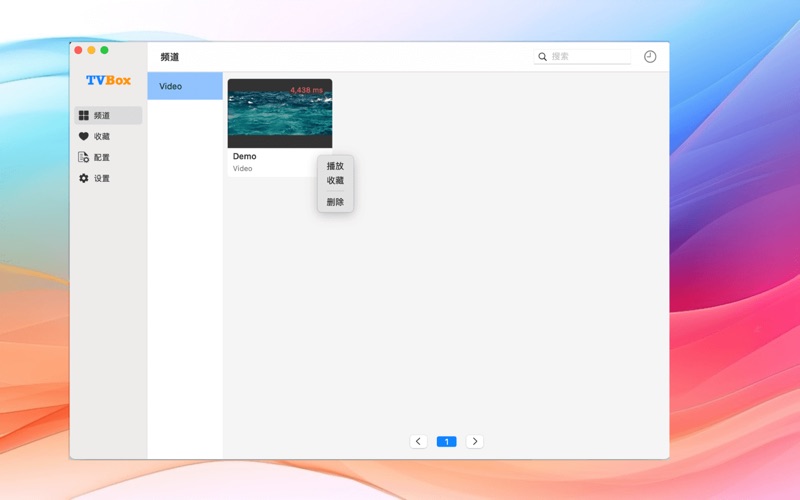800x500 pixels.
Task: Choose 播放 from the context menu
Action: 335,166
